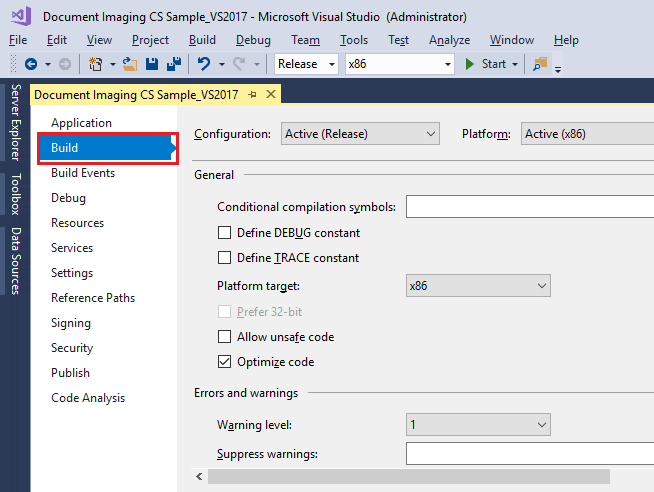Image resolution: width=654 pixels, height=492 pixels.
Task: Open the Warning level dropdown
Action: tap(478, 425)
